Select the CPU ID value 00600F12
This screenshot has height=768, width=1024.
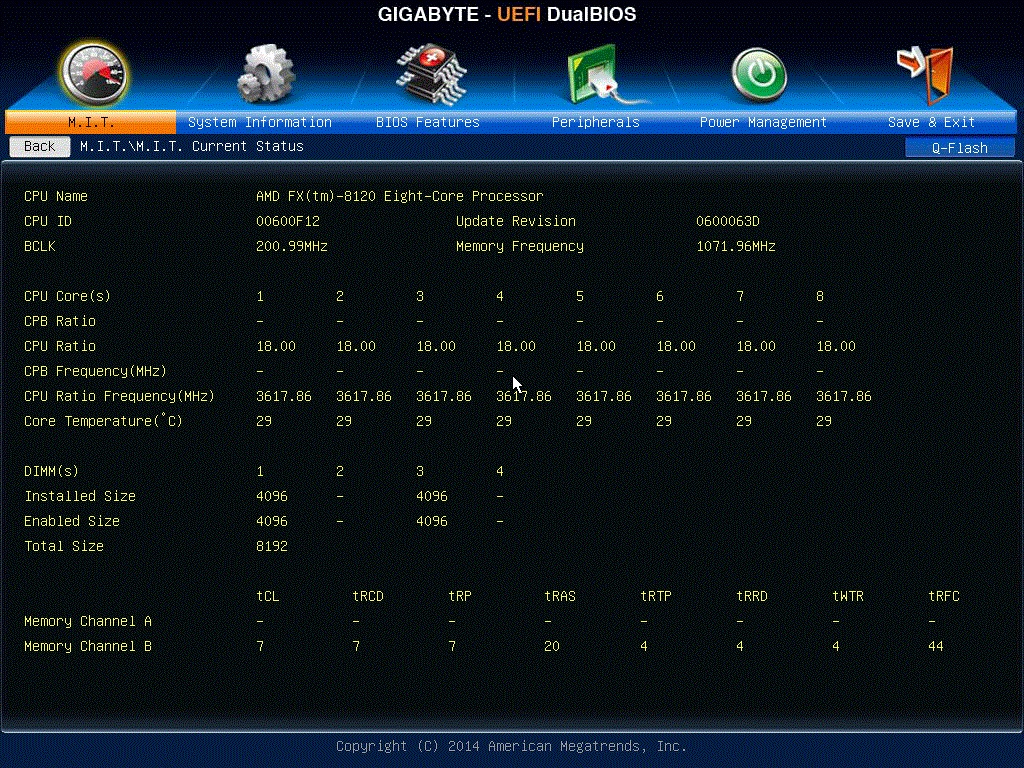click(x=288, y=221)
